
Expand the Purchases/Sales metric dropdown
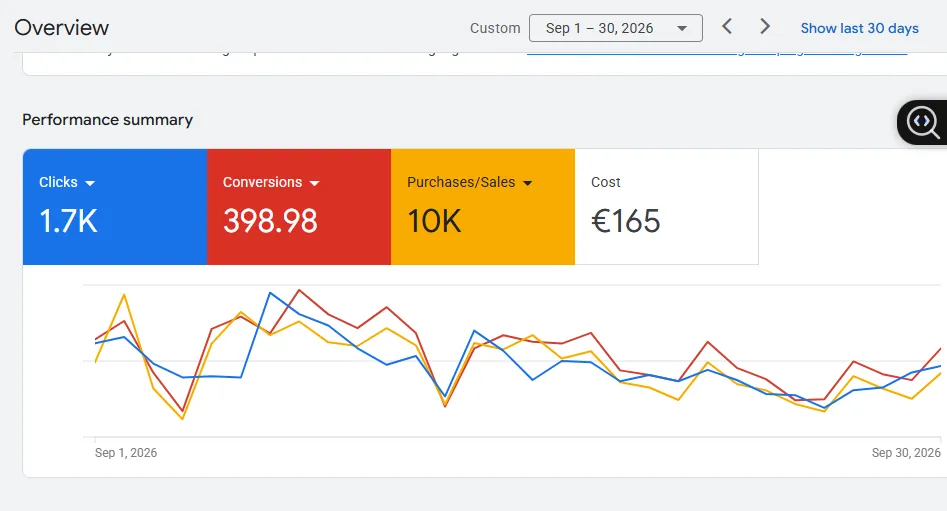[527, 183]
